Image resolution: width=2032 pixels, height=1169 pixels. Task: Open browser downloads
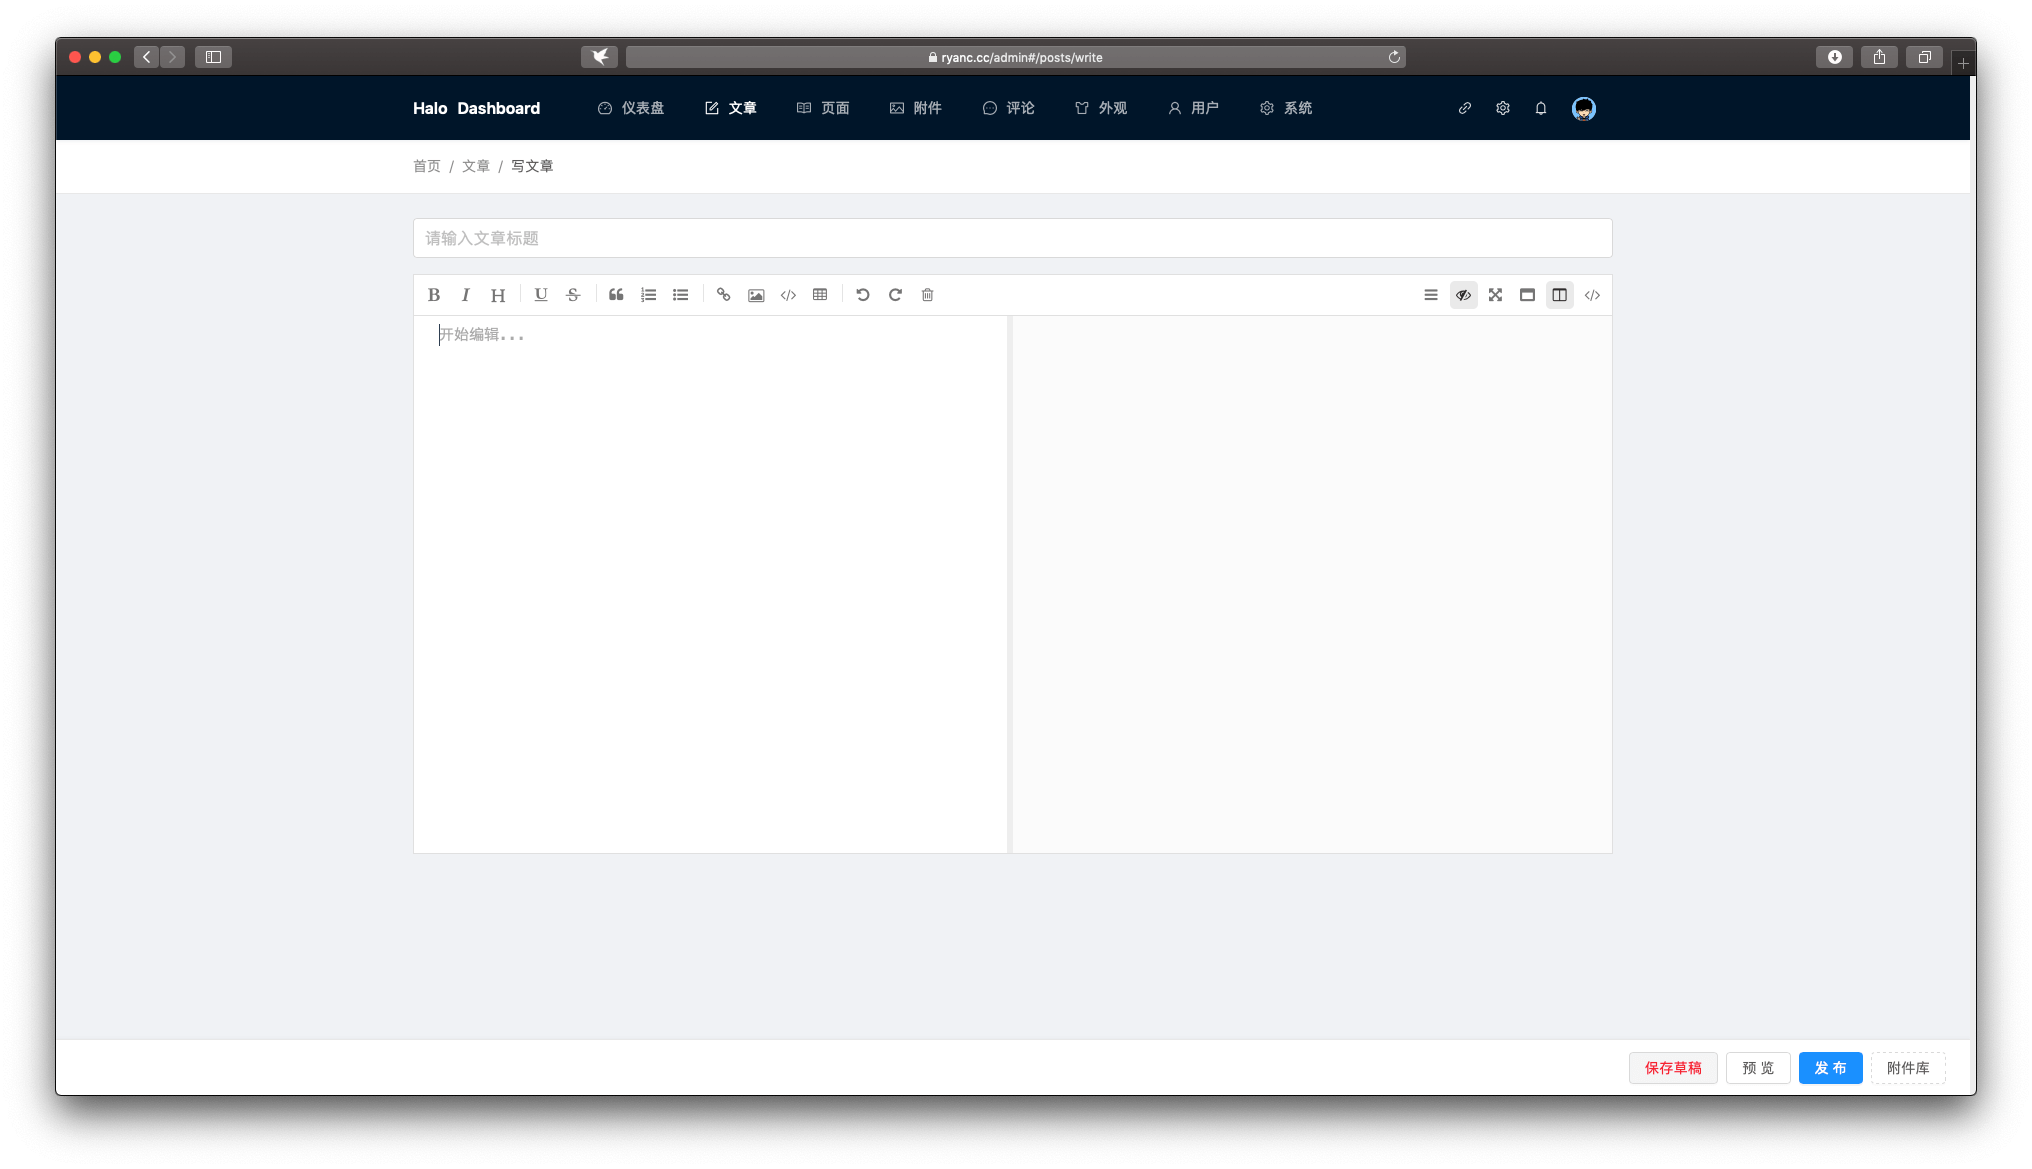coord(1835,57)
